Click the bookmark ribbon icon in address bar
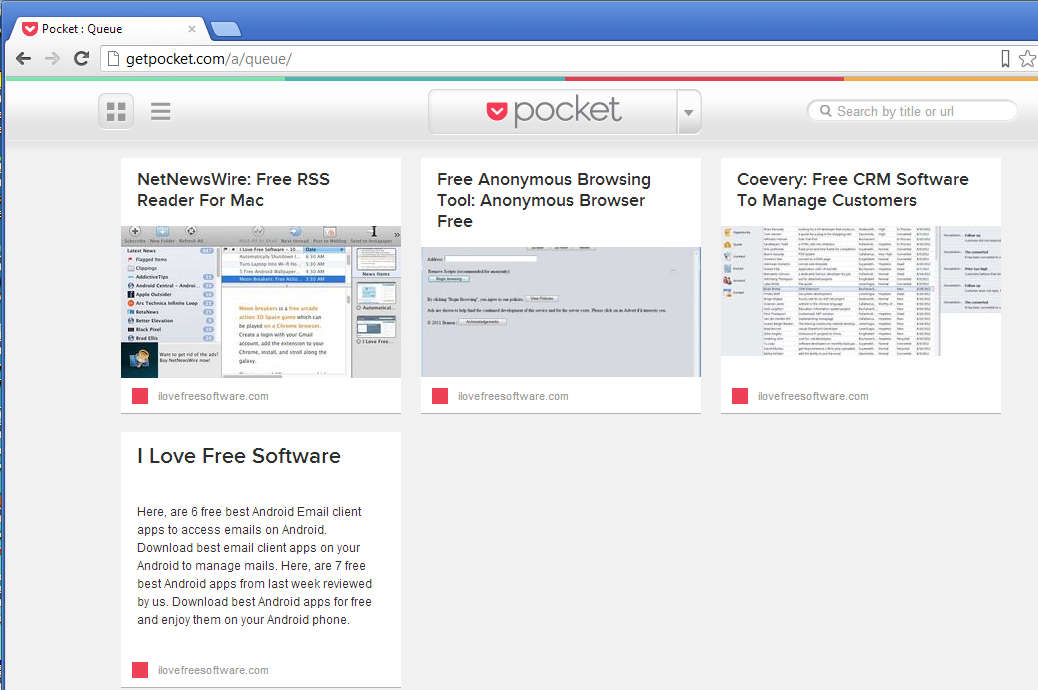 (x=1005, y=59)
